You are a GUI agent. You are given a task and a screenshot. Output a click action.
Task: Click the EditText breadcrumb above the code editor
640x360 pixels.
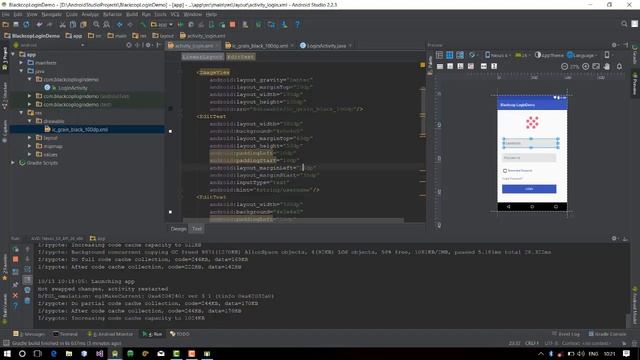coord(240,57)
